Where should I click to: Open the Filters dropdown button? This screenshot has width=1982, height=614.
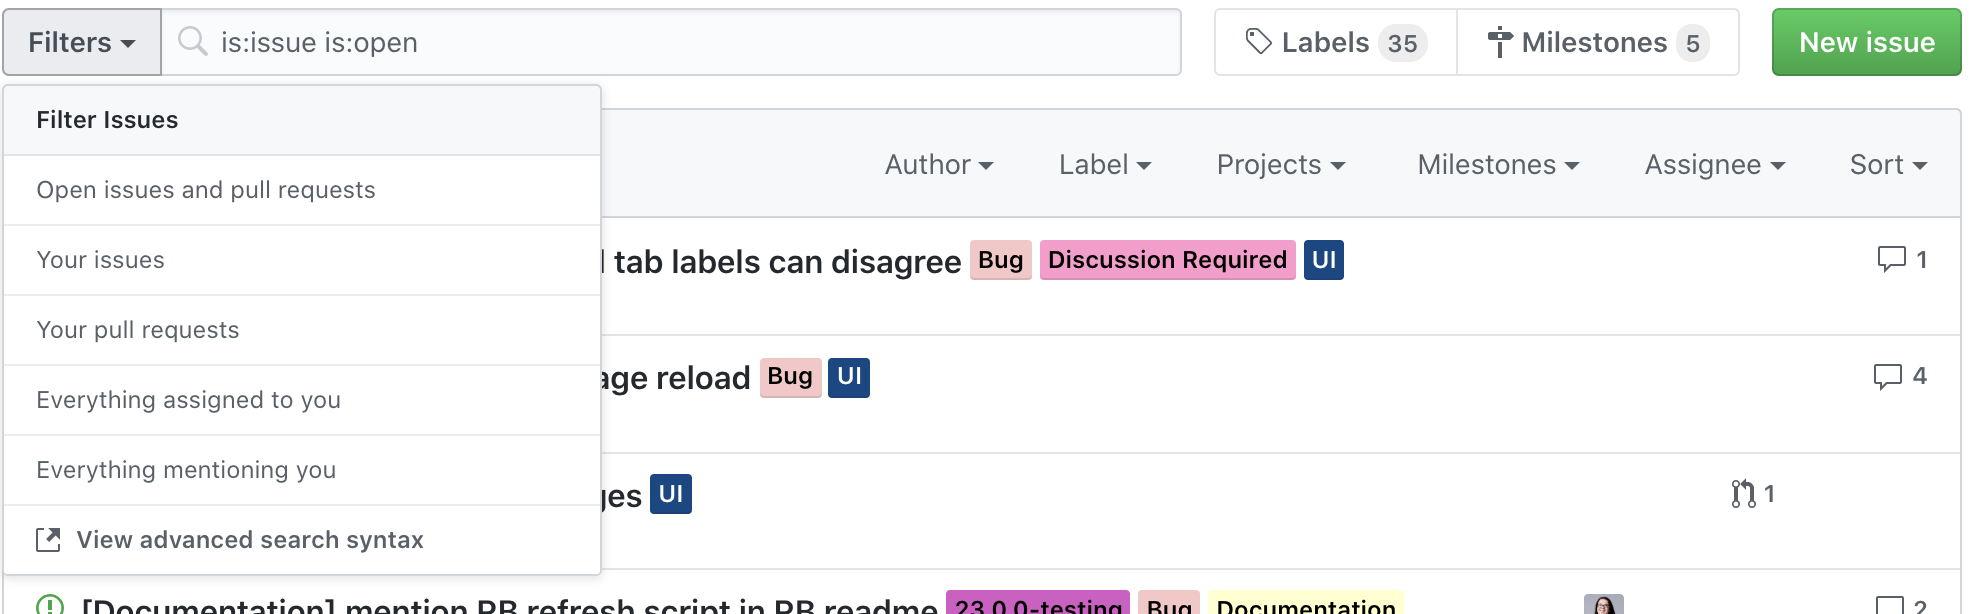point(82,42)
